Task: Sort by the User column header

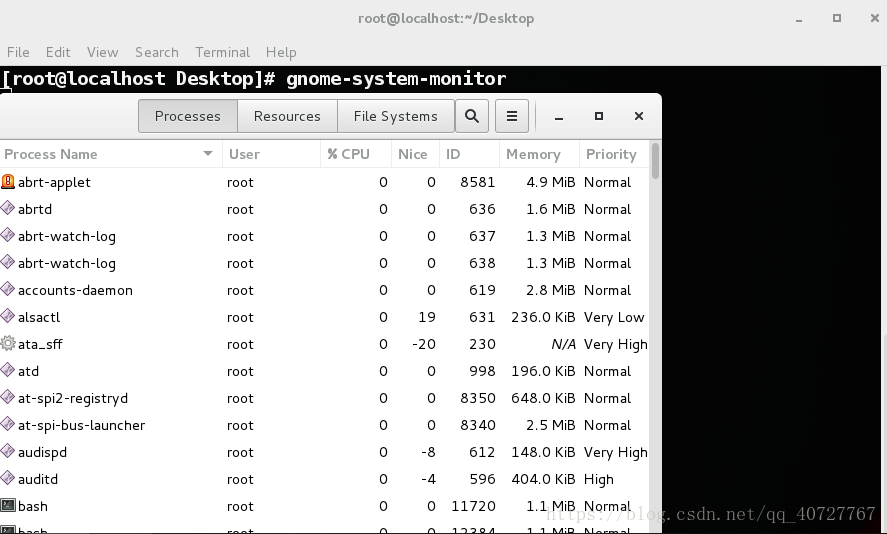Action: [x=272, y=154]
